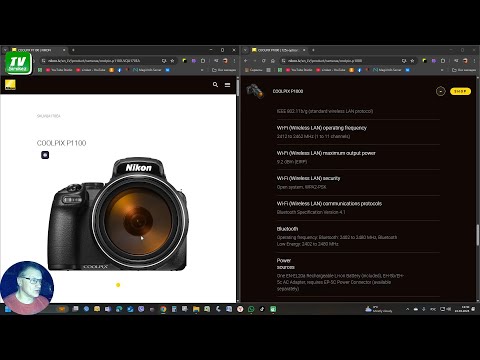Expand bookmarks overflow chevron in right window

pyautogui.click(x=442, y=70)
